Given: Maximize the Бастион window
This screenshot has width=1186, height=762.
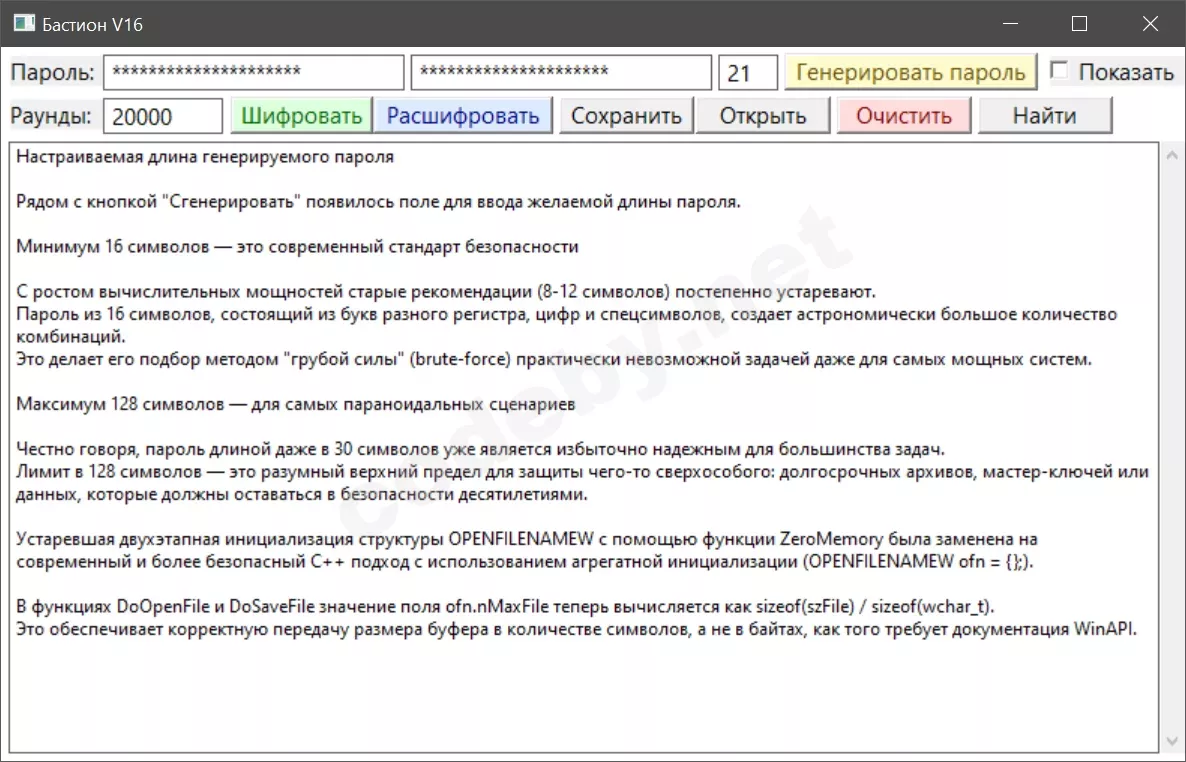Looking at the screenshot, I should pyautogui.click(x=1079, y=22).
